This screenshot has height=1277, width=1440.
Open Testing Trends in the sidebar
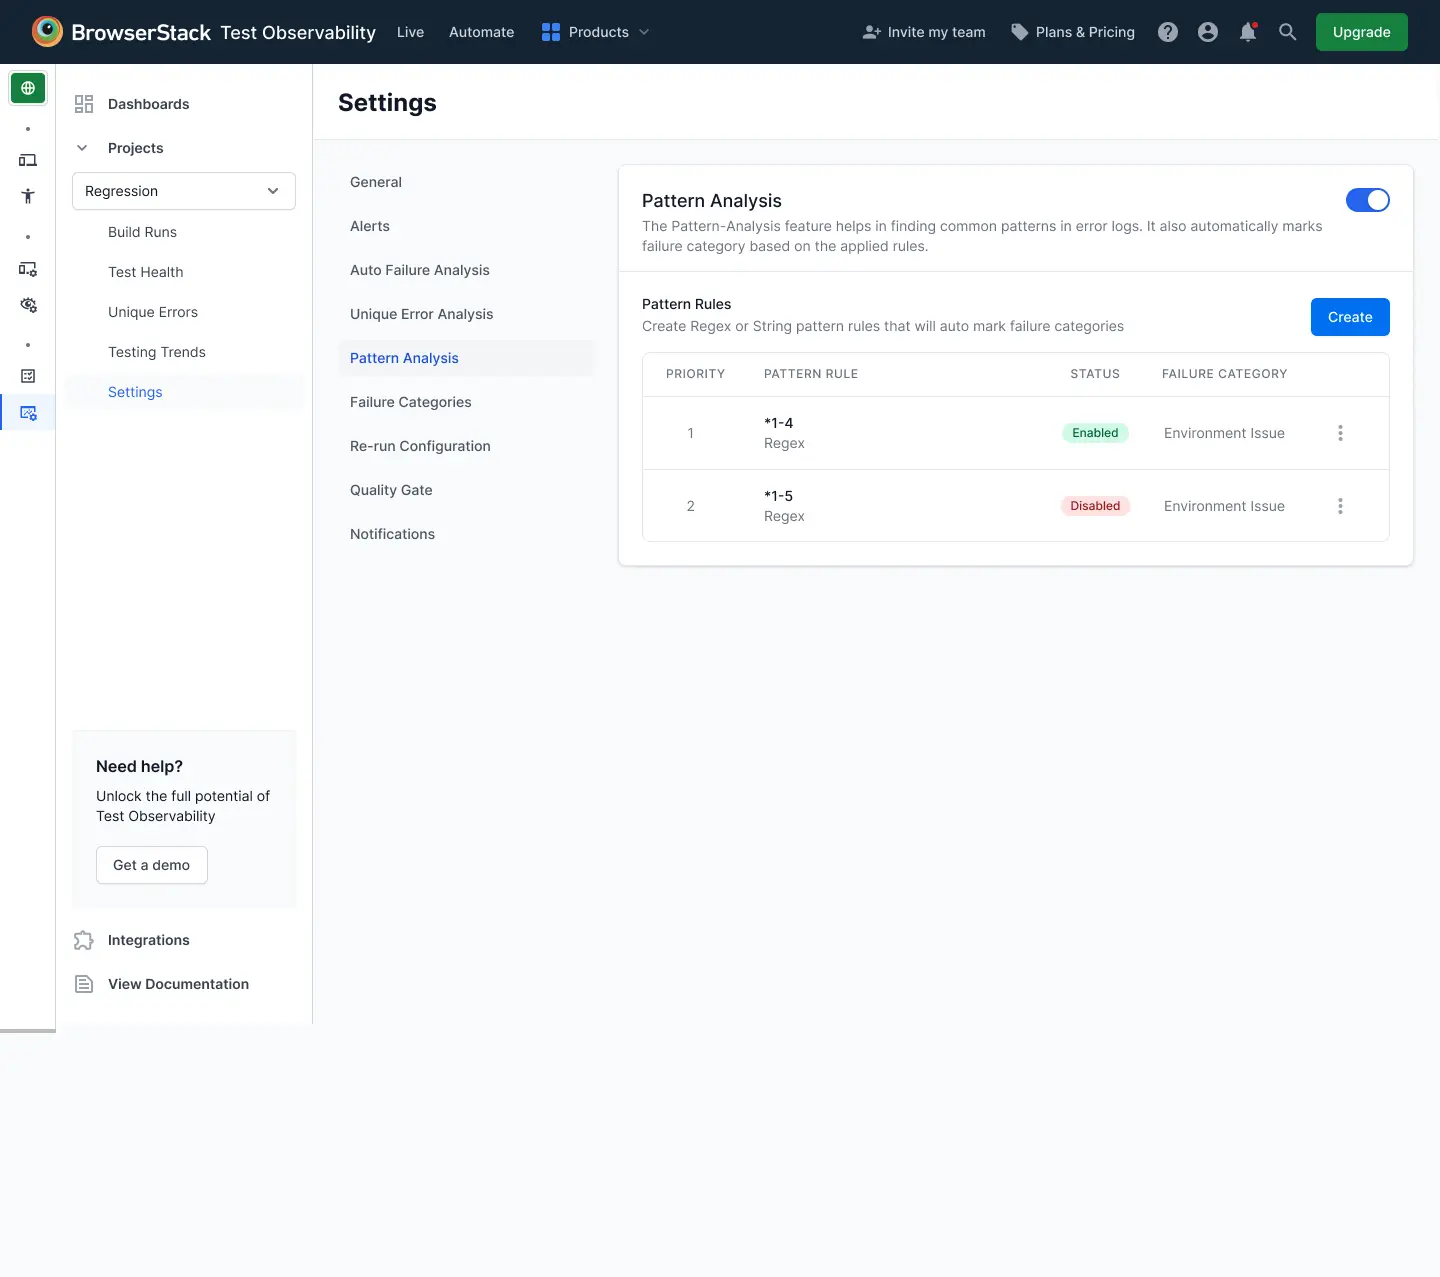click(157, 352)
